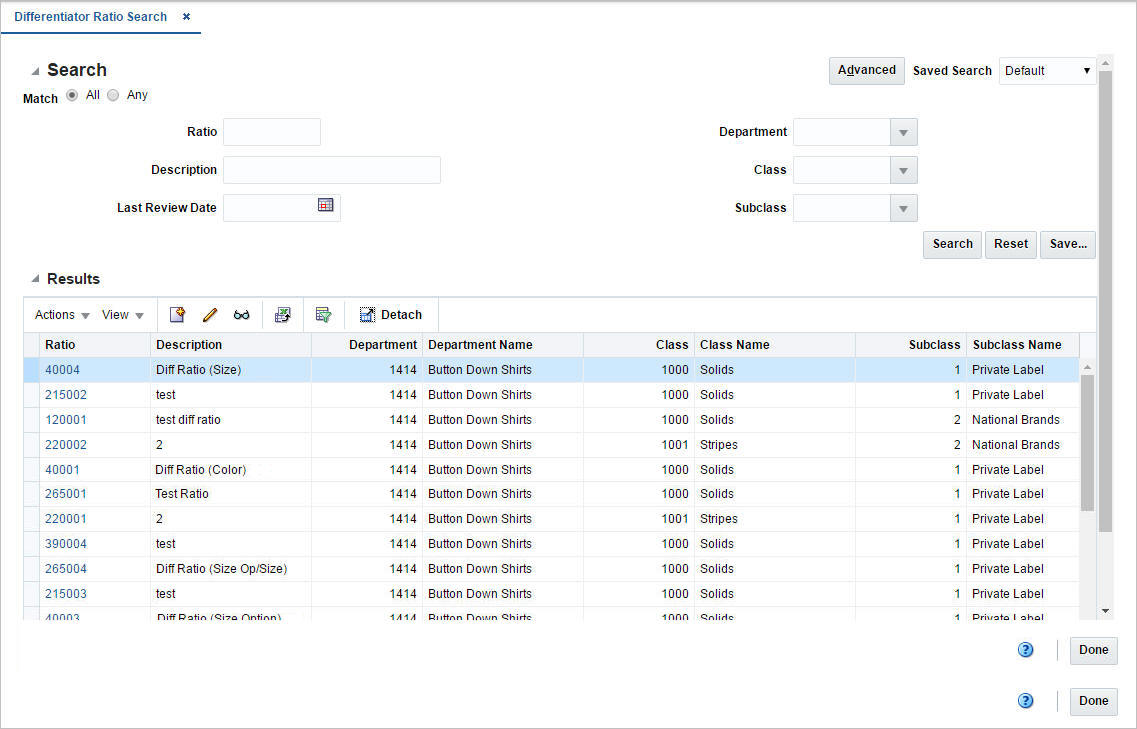This screenshot has height=729, width=1137.
Task: Click the Description input field
Action: (331, 169)
